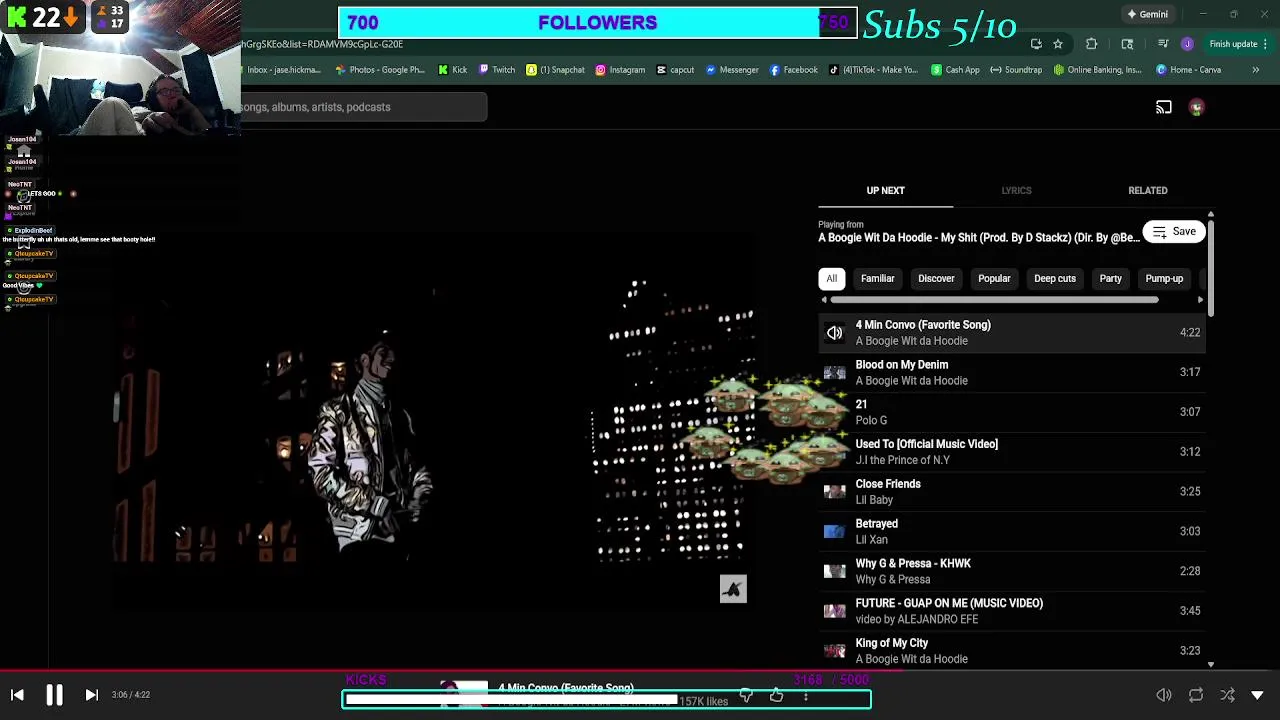Screen dimensions: 1280x720
Task: Click the chip row left scroll arrow
Action: coord(824,300)
